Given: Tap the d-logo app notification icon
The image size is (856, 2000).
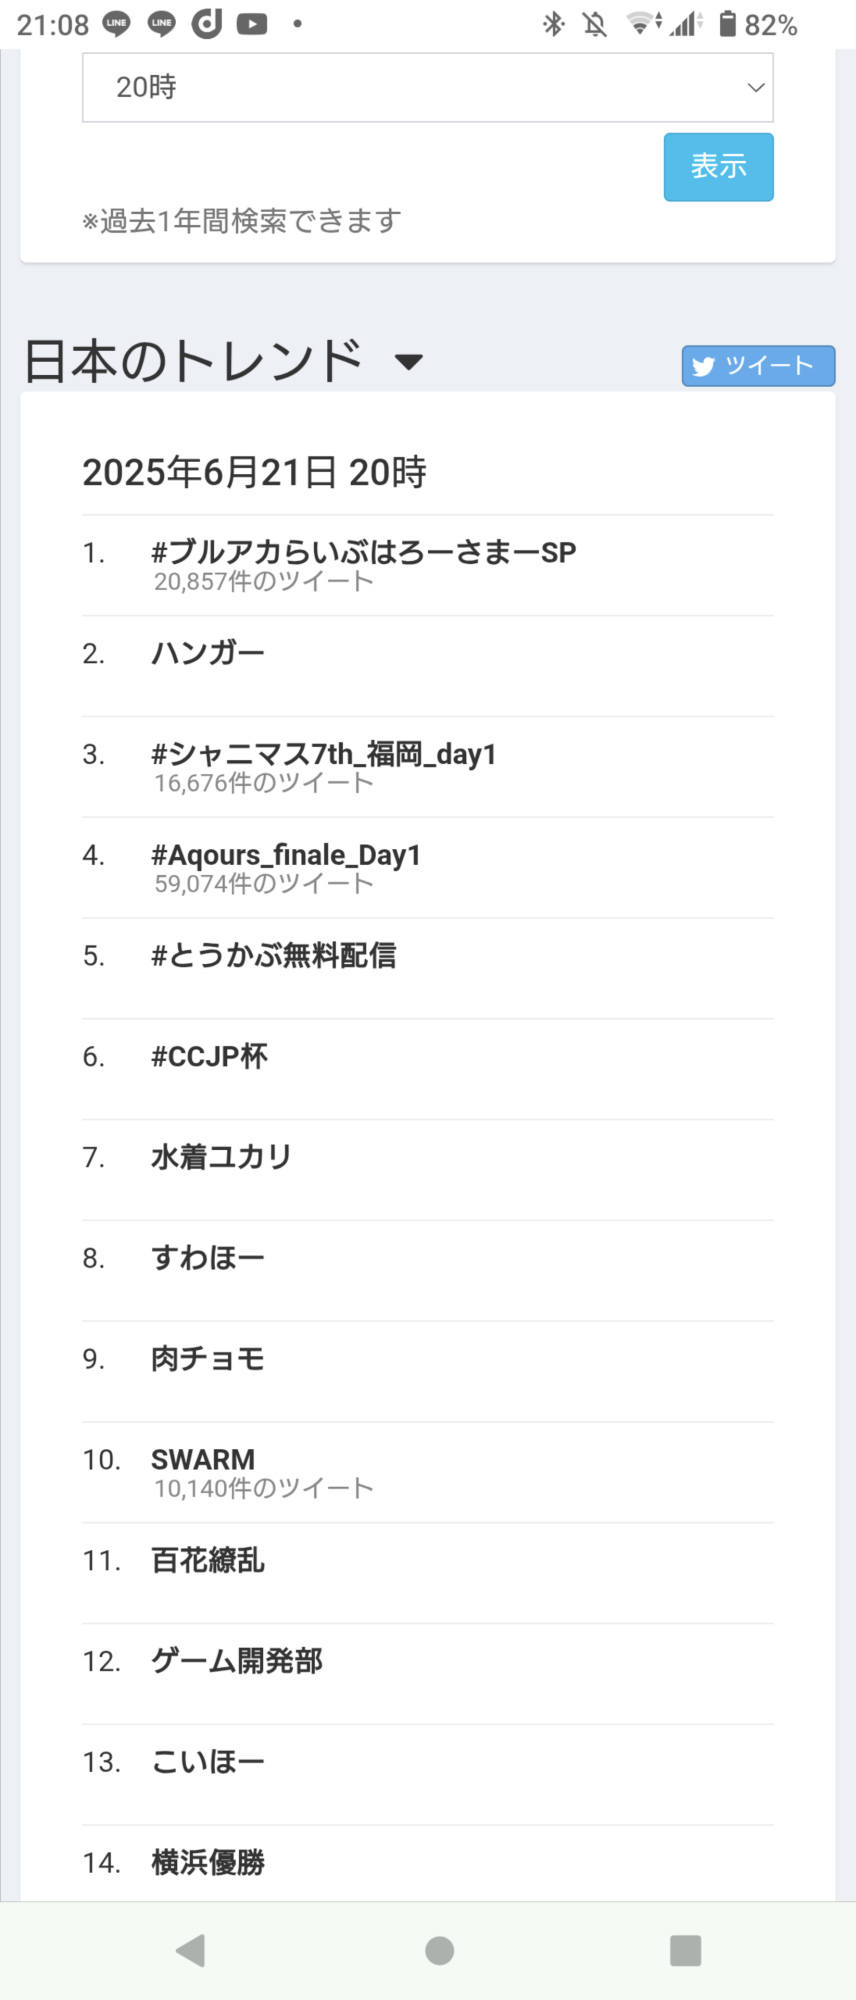Looking at the screenshot, I should pos(207,24).
